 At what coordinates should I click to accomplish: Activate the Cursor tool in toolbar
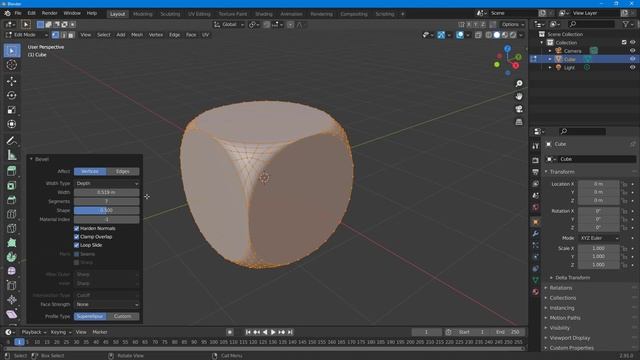[x=12, y=64]
